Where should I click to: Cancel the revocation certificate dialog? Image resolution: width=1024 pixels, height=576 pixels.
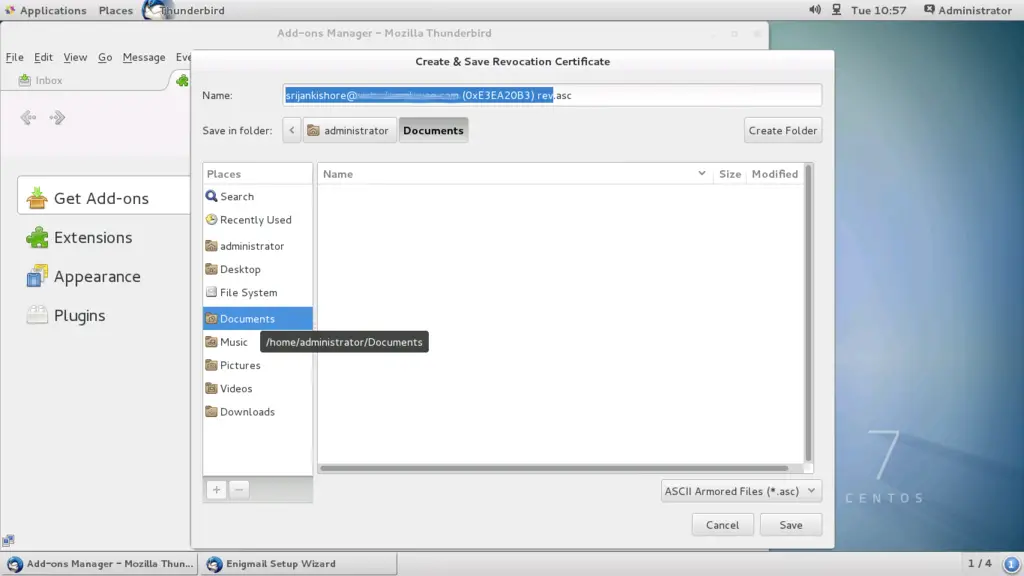[722, 525]
